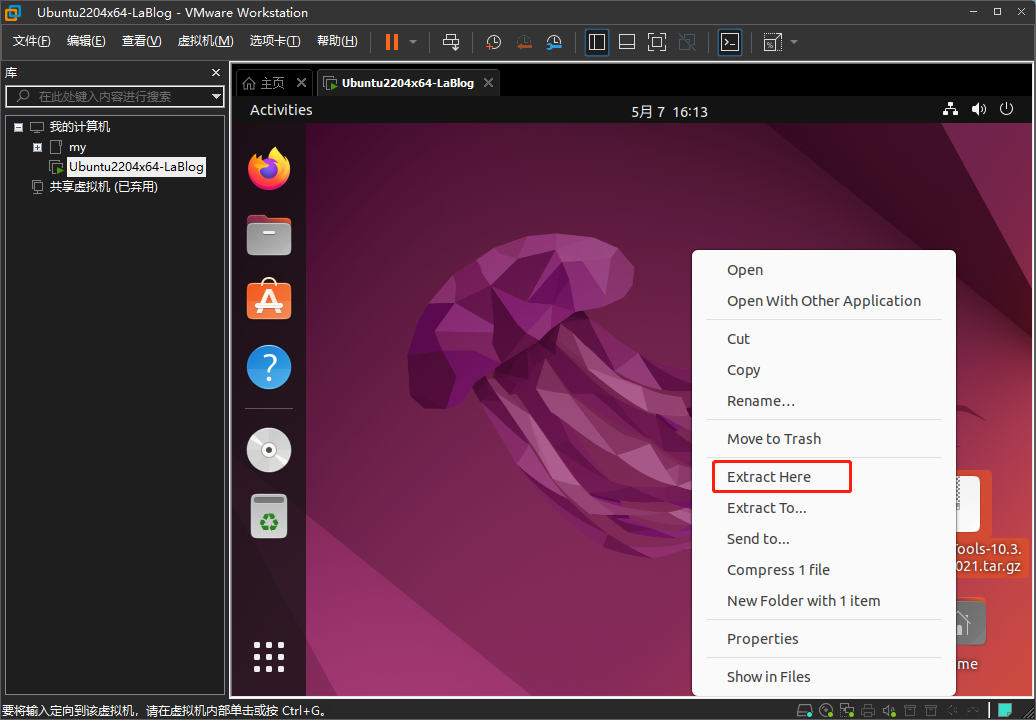The height and width of the screenshot is (720, 1036).
Task: Launch Firefox from the Ubuntu dock
Action: point(269,169)
